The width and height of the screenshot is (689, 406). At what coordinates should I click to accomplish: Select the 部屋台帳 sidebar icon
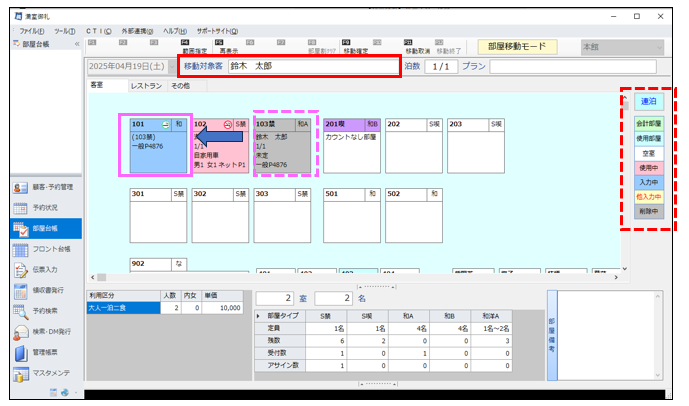(x=22, y=229)
